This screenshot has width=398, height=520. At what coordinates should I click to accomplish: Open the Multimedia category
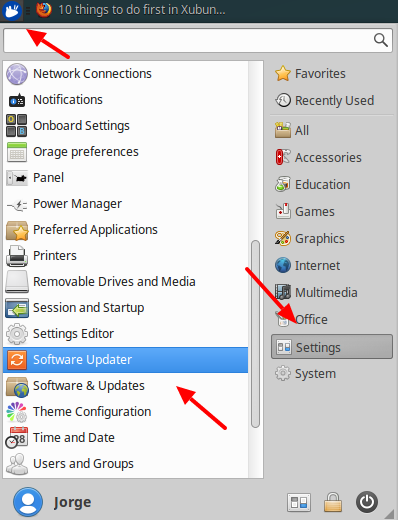point(316,292)
